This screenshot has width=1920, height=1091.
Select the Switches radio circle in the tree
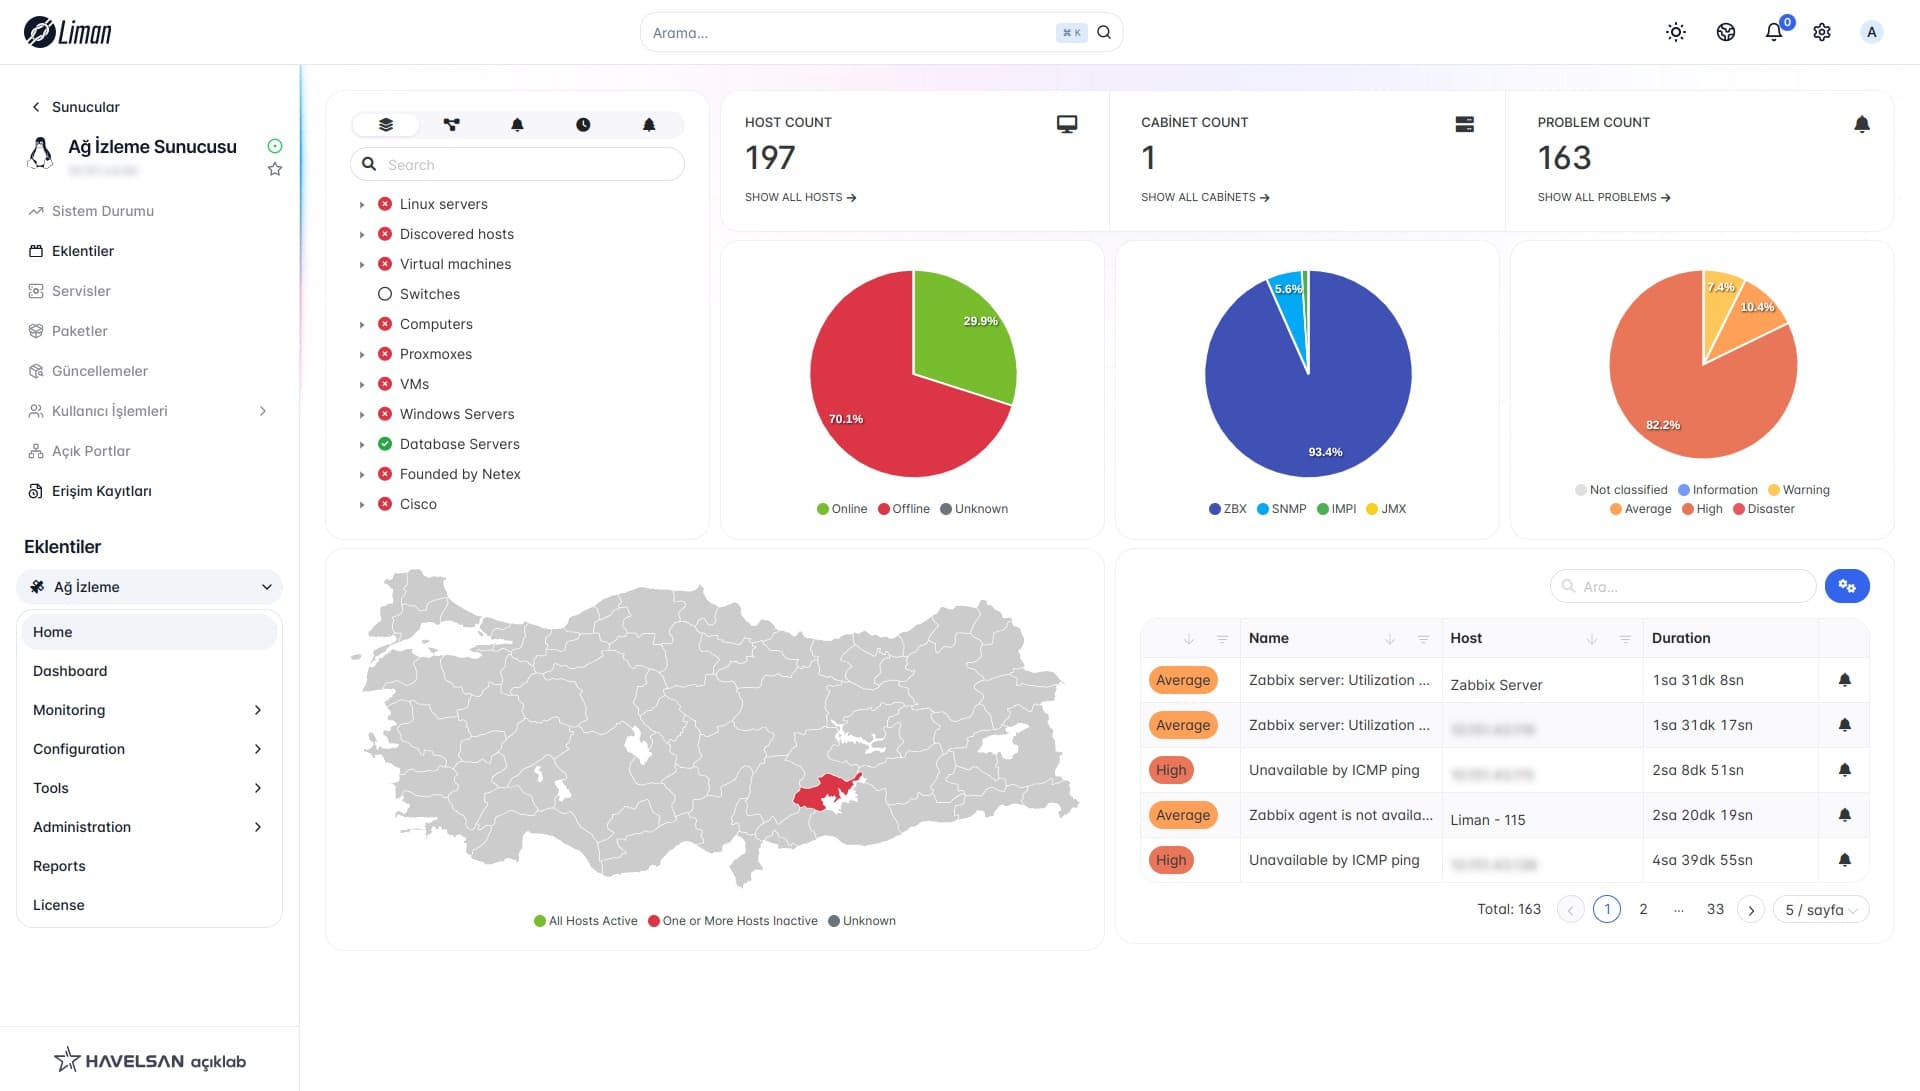pos(385,293)
